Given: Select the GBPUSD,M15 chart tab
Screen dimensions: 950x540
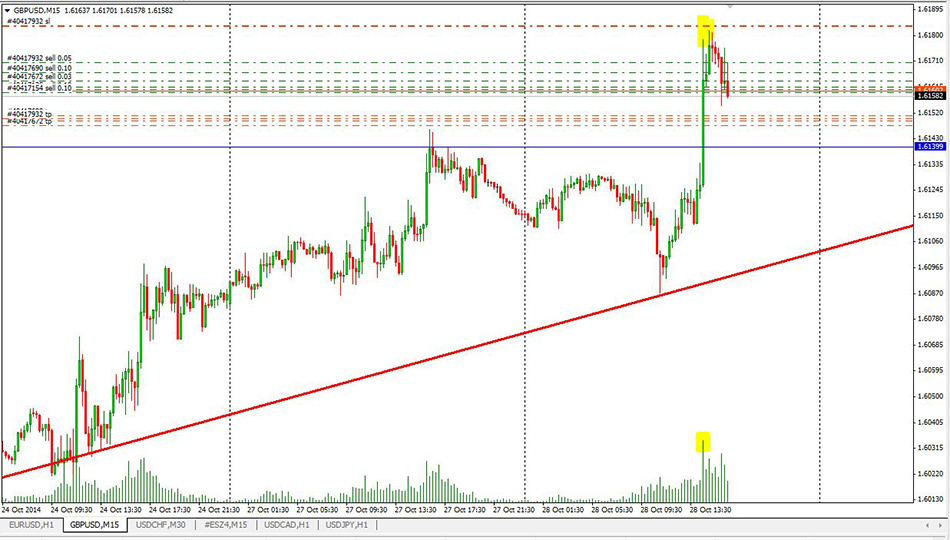Looking at the screenshot, I should pos(96,524).
